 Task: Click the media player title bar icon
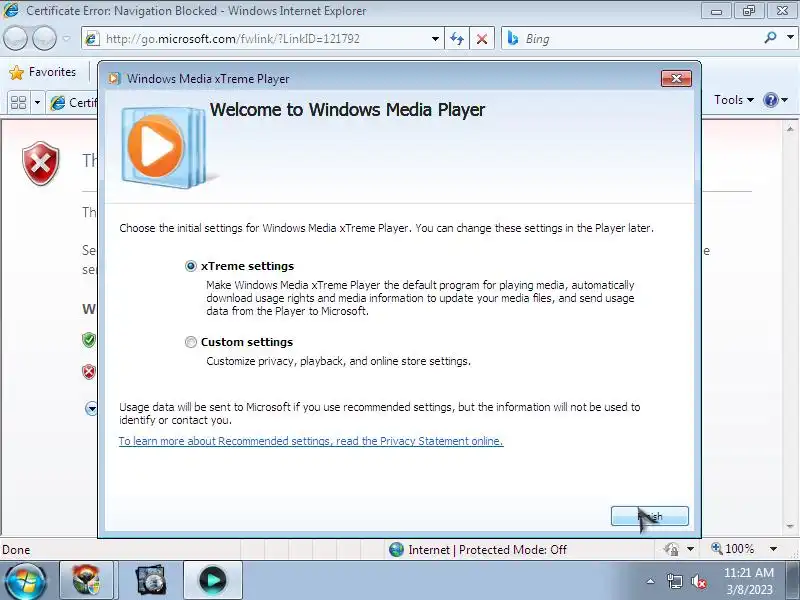[114, 79]
